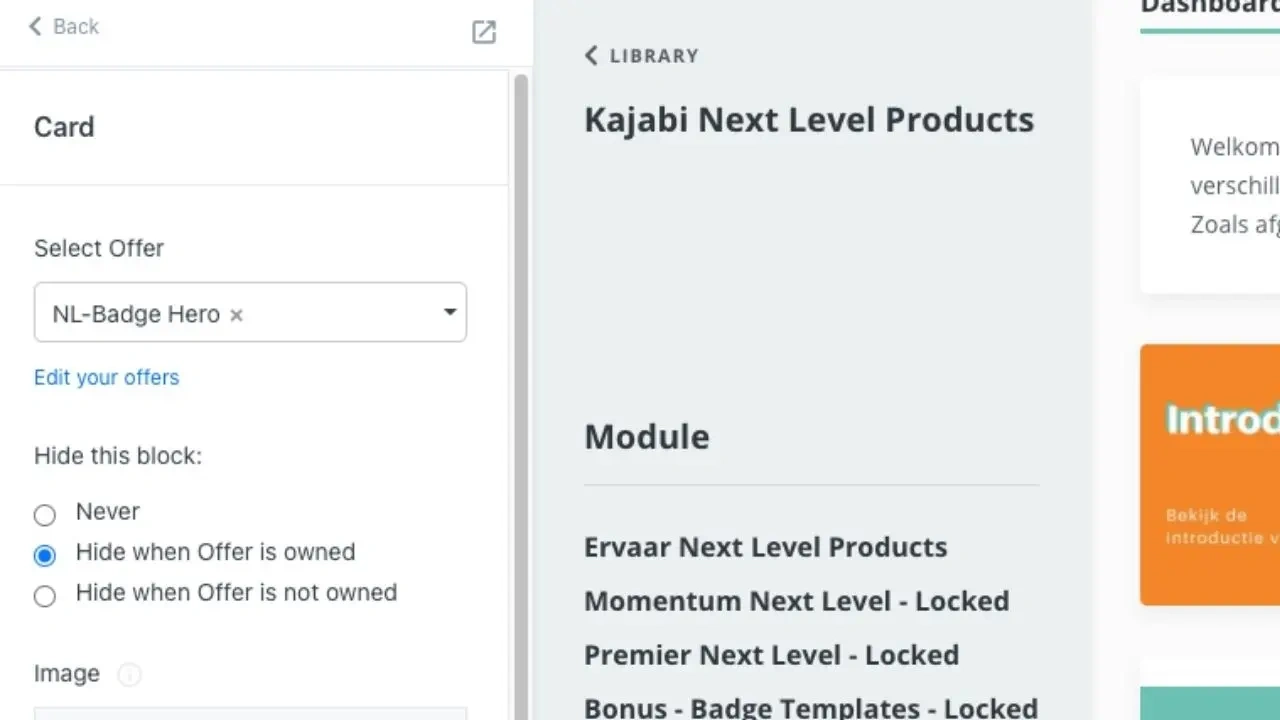Click the Edit your offers link
This screenshot has width=1280, height=720.
pyautogui.click(x=106, y=377)
